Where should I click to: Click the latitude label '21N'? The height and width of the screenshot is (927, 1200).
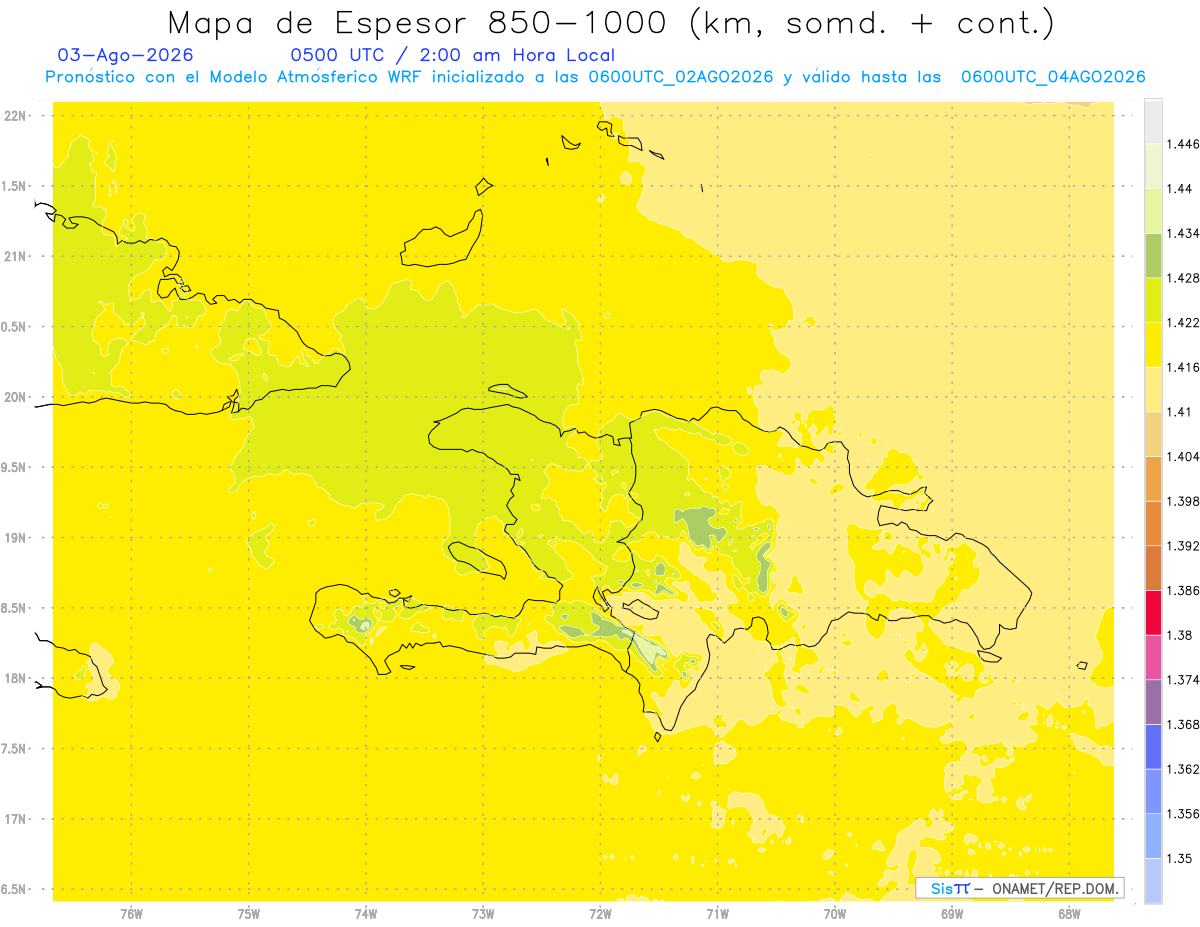[x=16, y=256]
